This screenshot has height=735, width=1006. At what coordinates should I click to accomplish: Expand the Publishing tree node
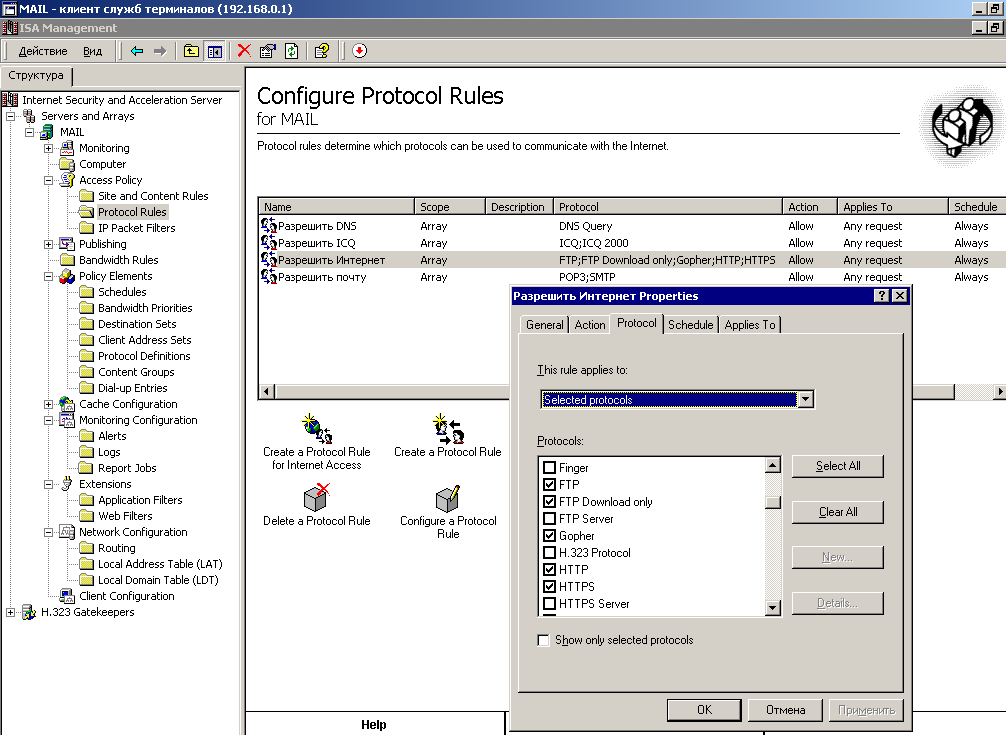tap(49, 244)
